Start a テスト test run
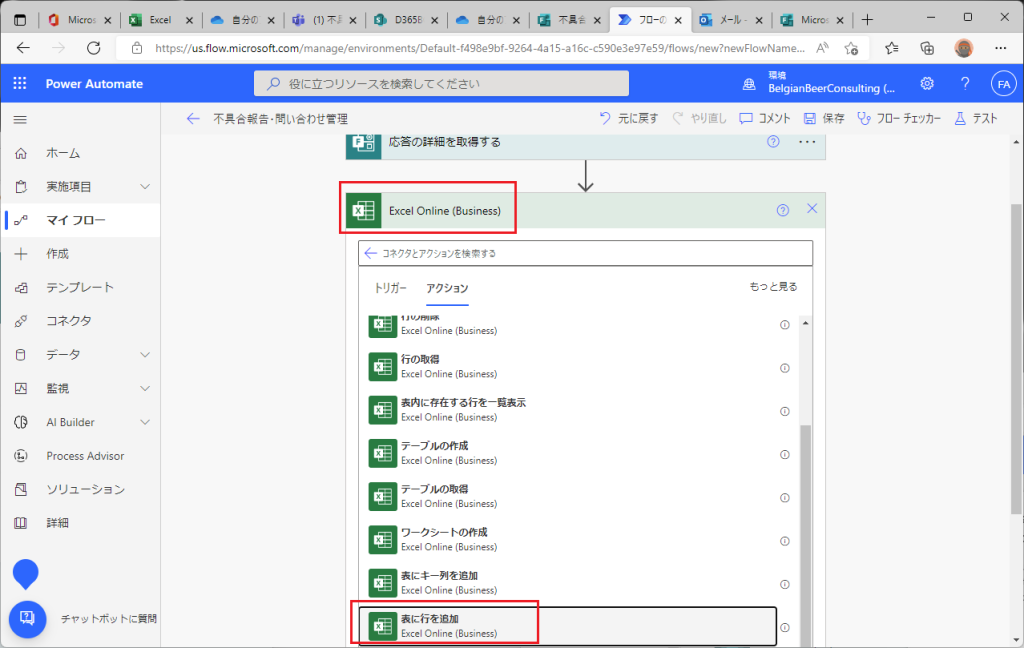 [x=976, y=118]
